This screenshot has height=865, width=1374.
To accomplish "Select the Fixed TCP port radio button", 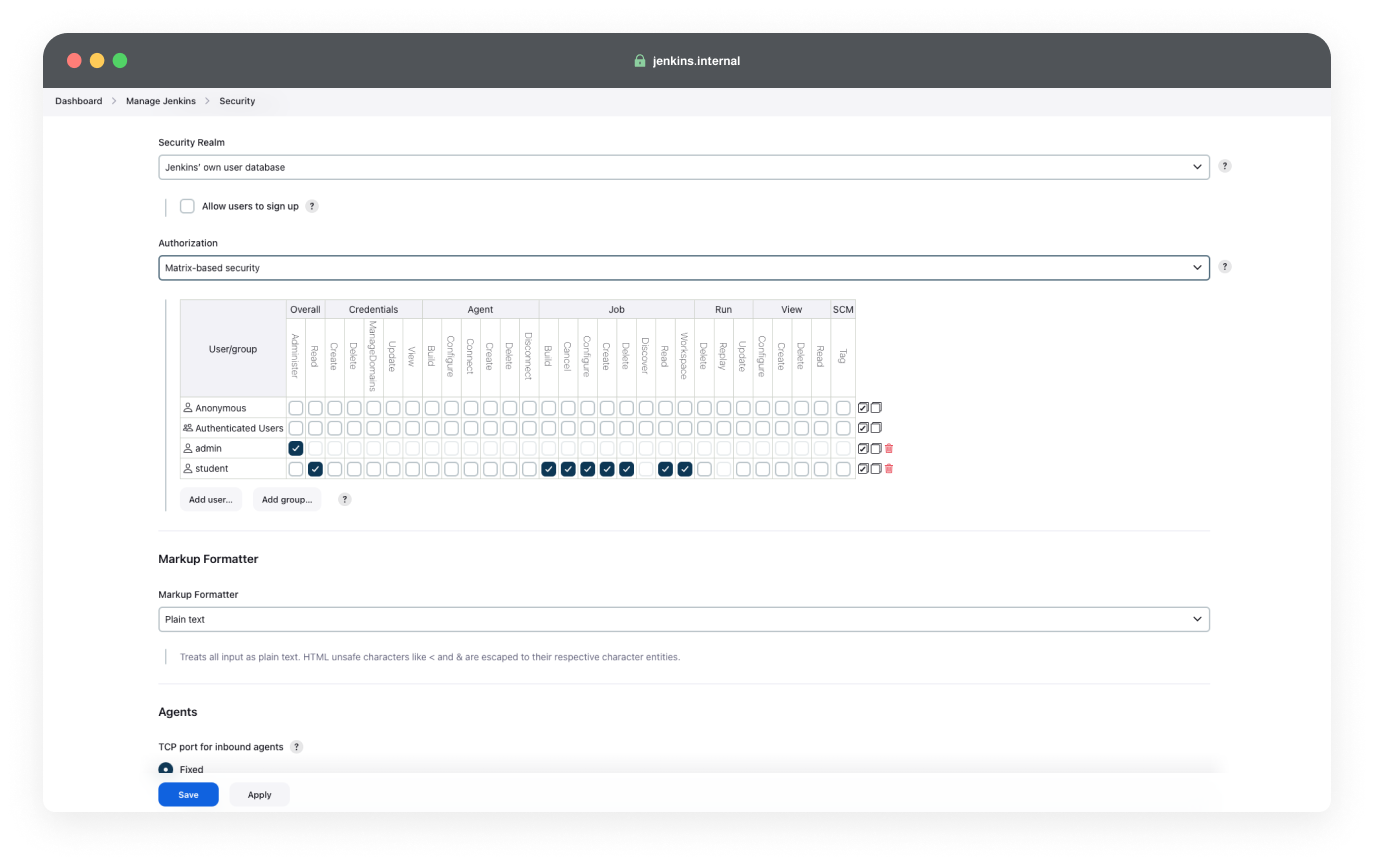I will [166, 770].
